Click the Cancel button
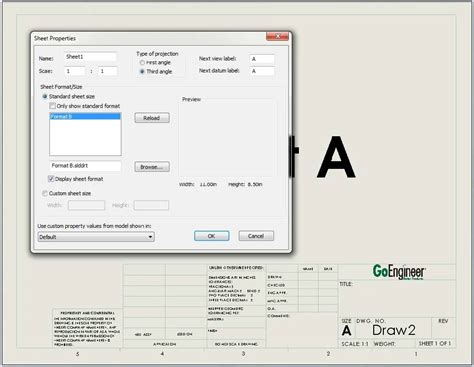This screenshot has height=367, width=474. click(x=256, y=236)
